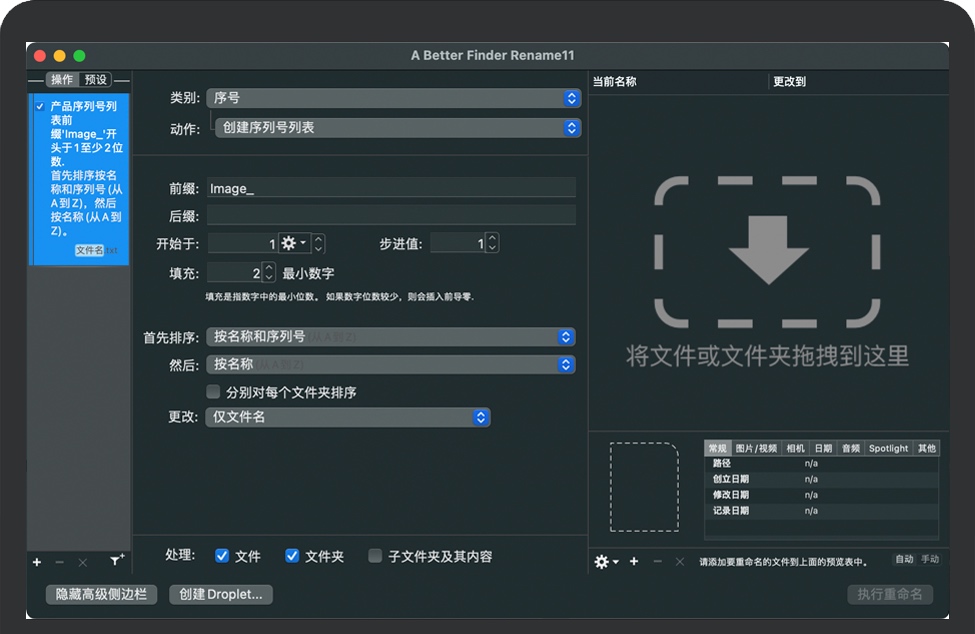Click the add filter funnel icon
The image size is (975, 634).
[x=116, y=562]
